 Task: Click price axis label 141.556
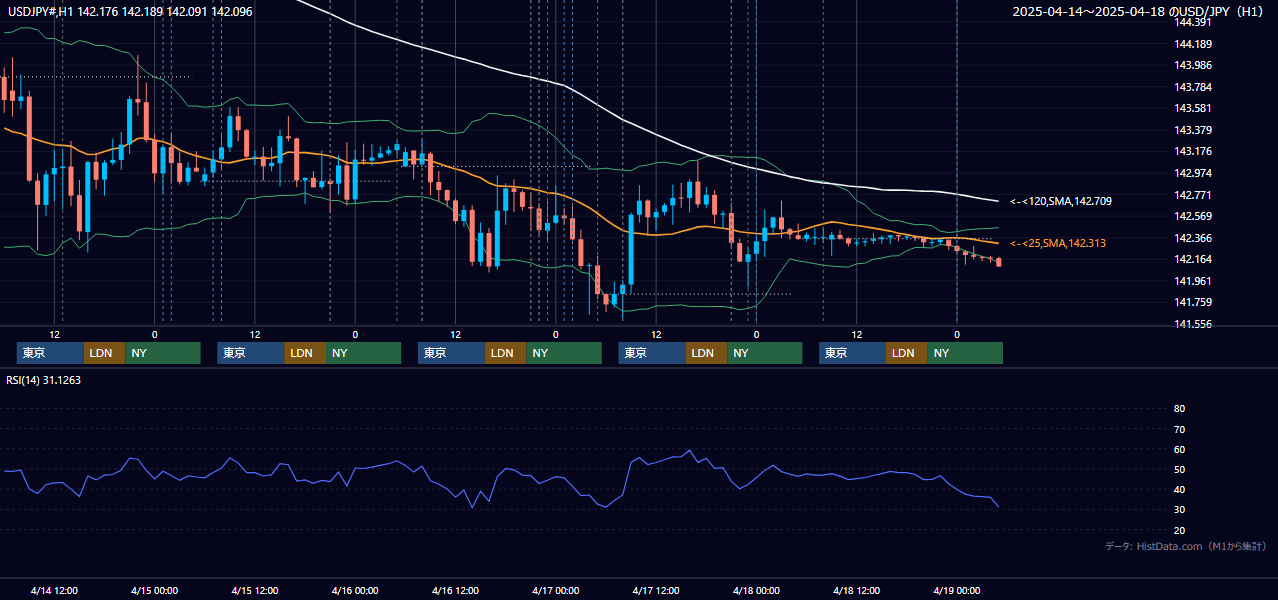[1193, 324]
